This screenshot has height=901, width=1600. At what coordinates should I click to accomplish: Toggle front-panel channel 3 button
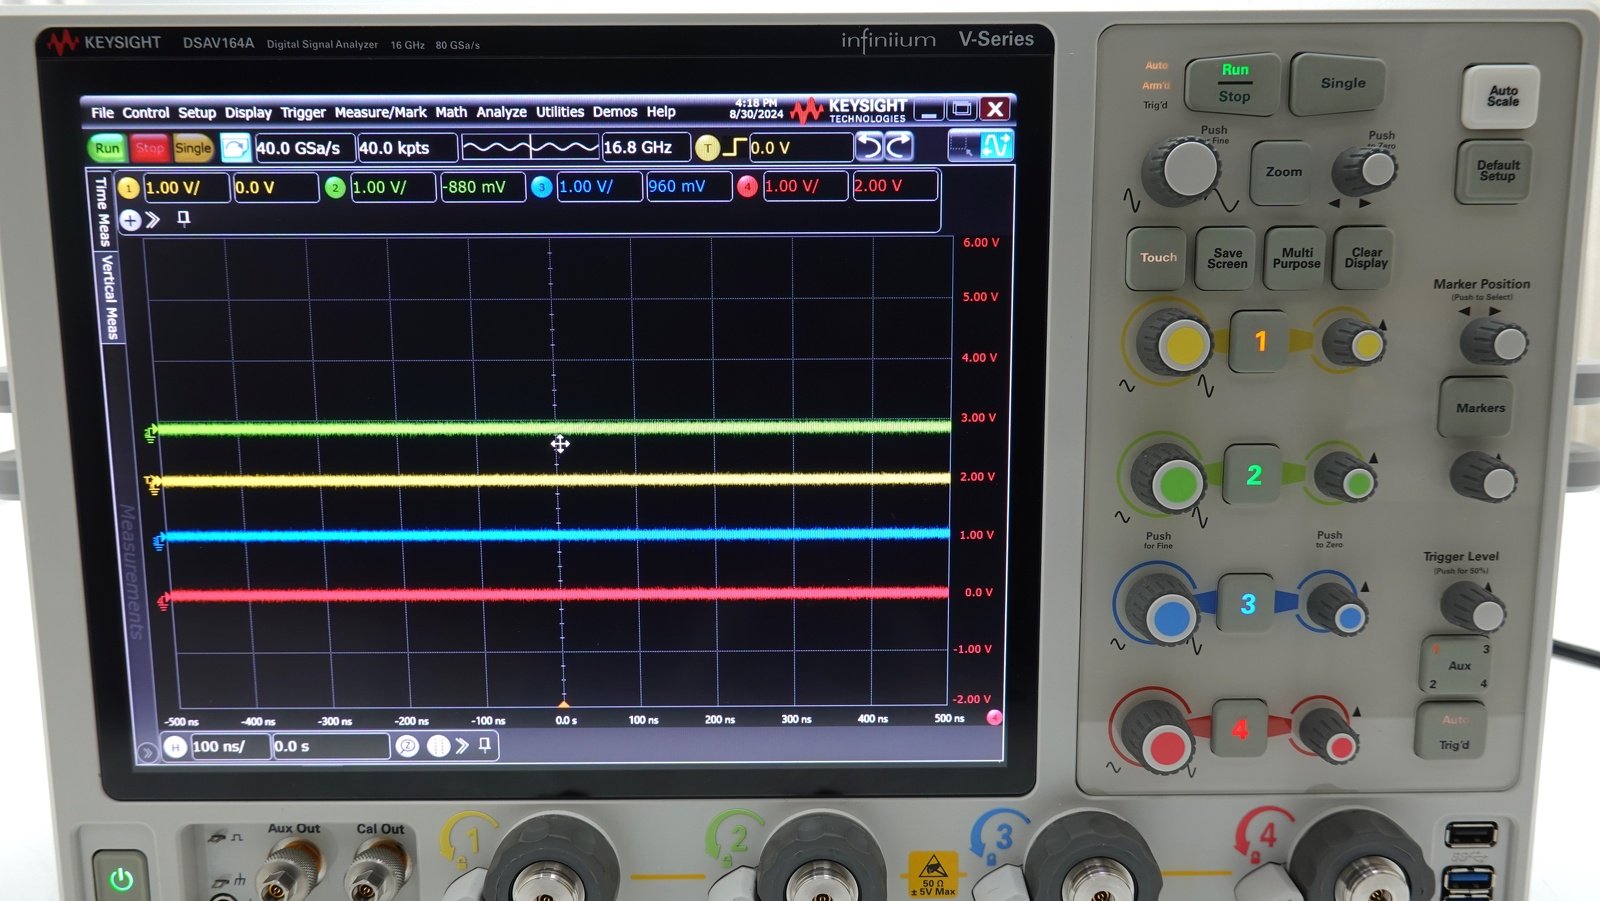pos(1246,604)
